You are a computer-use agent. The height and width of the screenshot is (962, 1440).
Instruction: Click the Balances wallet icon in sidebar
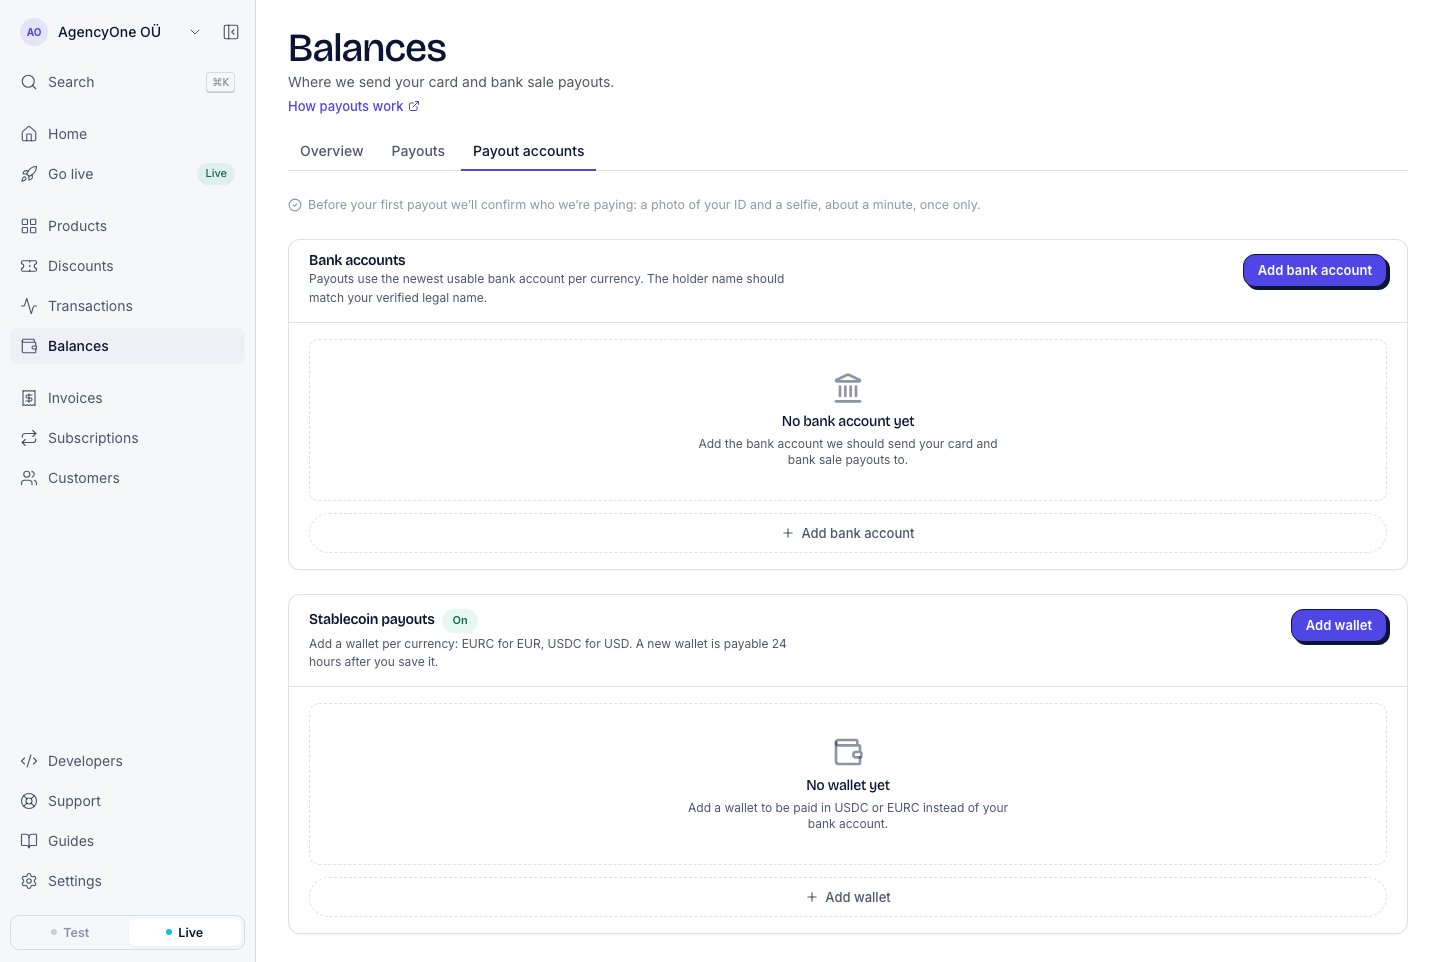pos(29,346)
